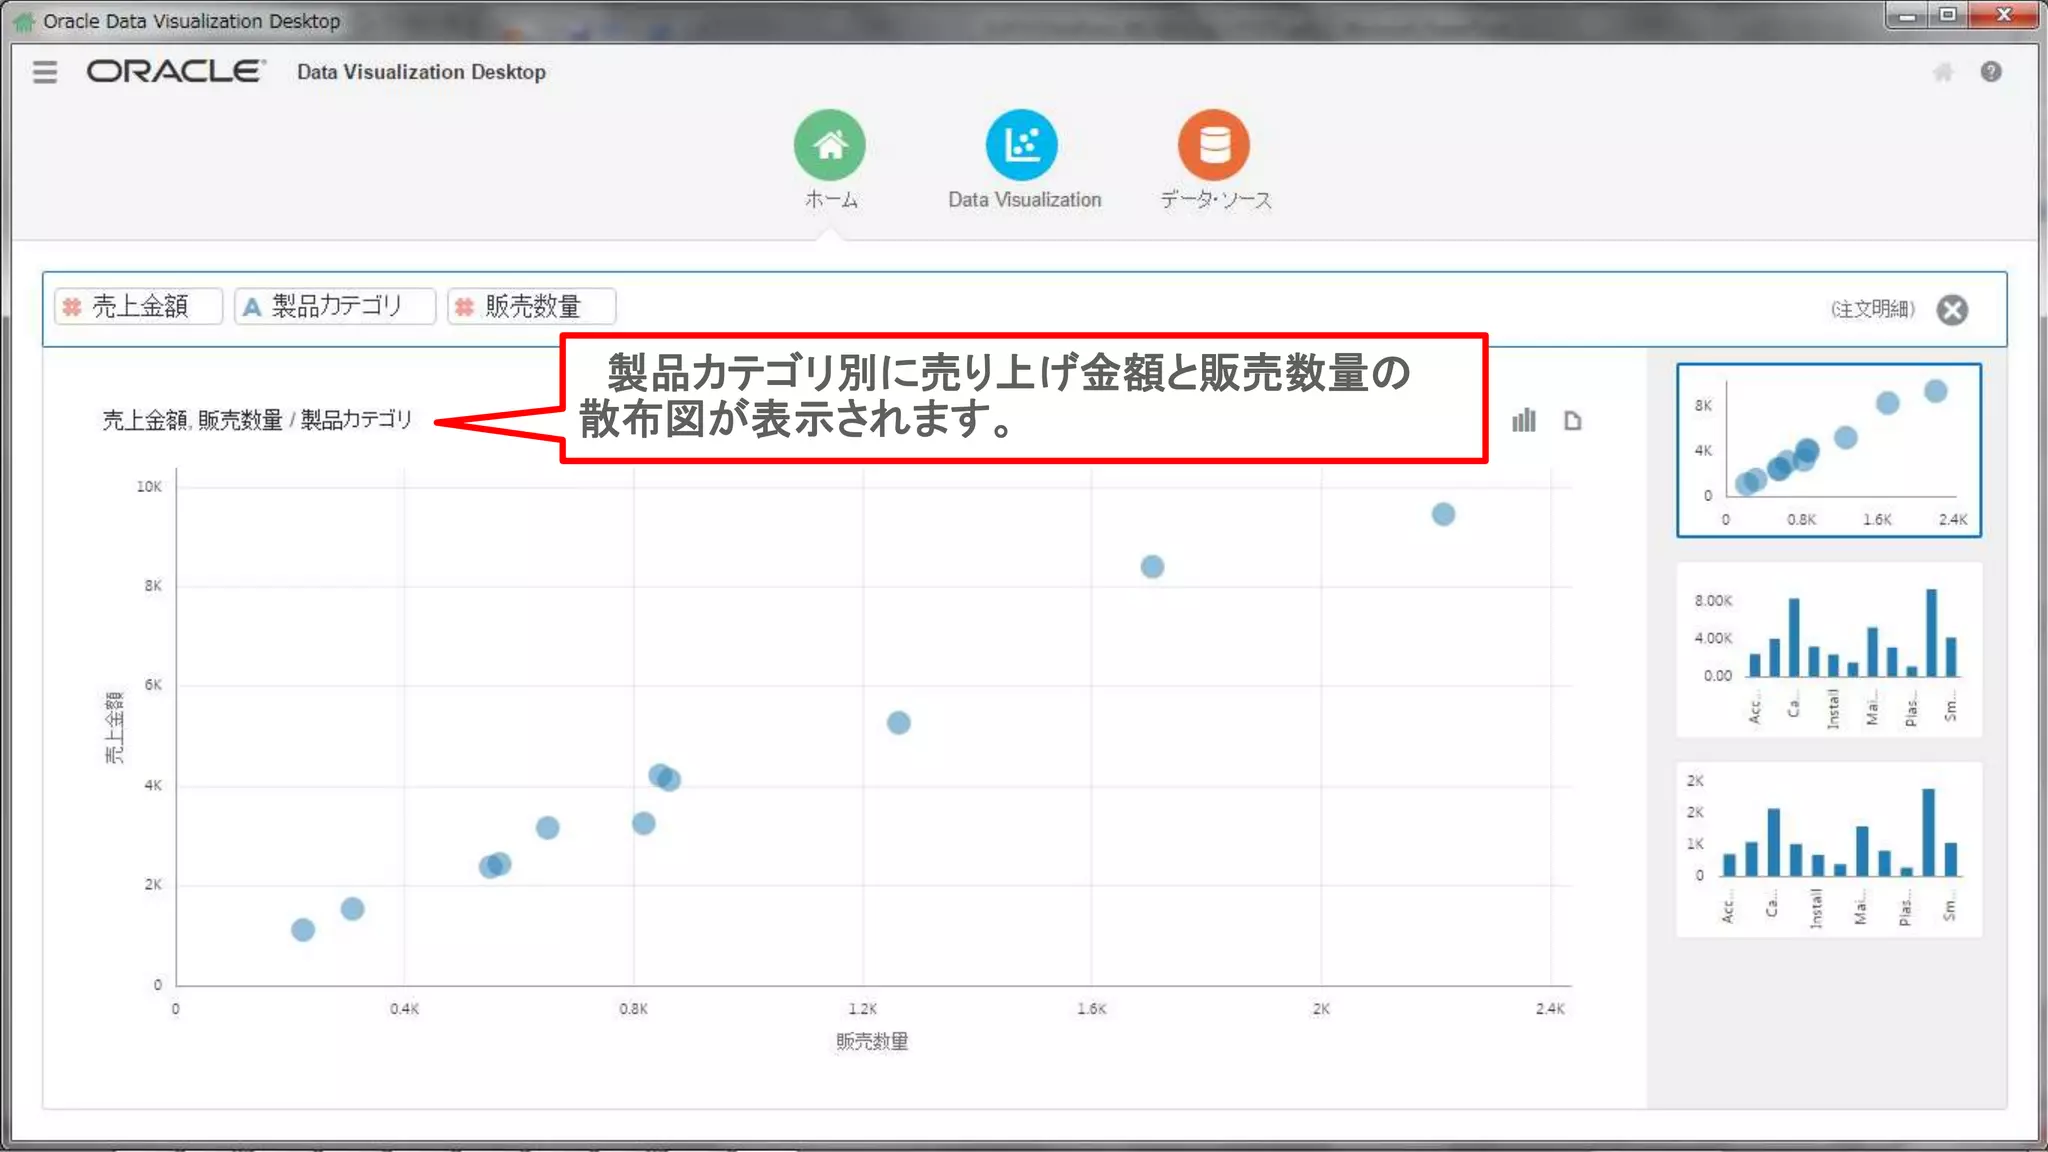Clear the search bar with X icon
The image size is (2048, 1152).
click(1952, 309)
